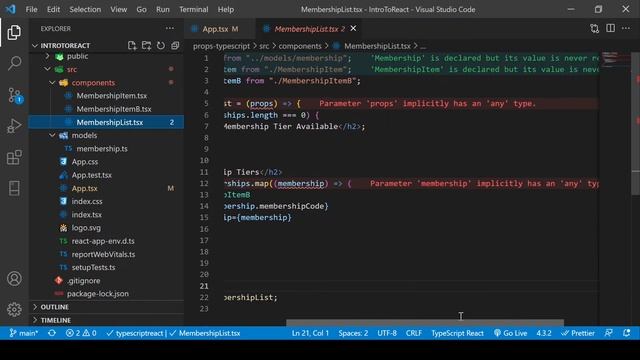Image resolution: width=640 pixels, height=360 pixels.
Task: Collapse all folders in Explorer
Action: click(175, 45)
